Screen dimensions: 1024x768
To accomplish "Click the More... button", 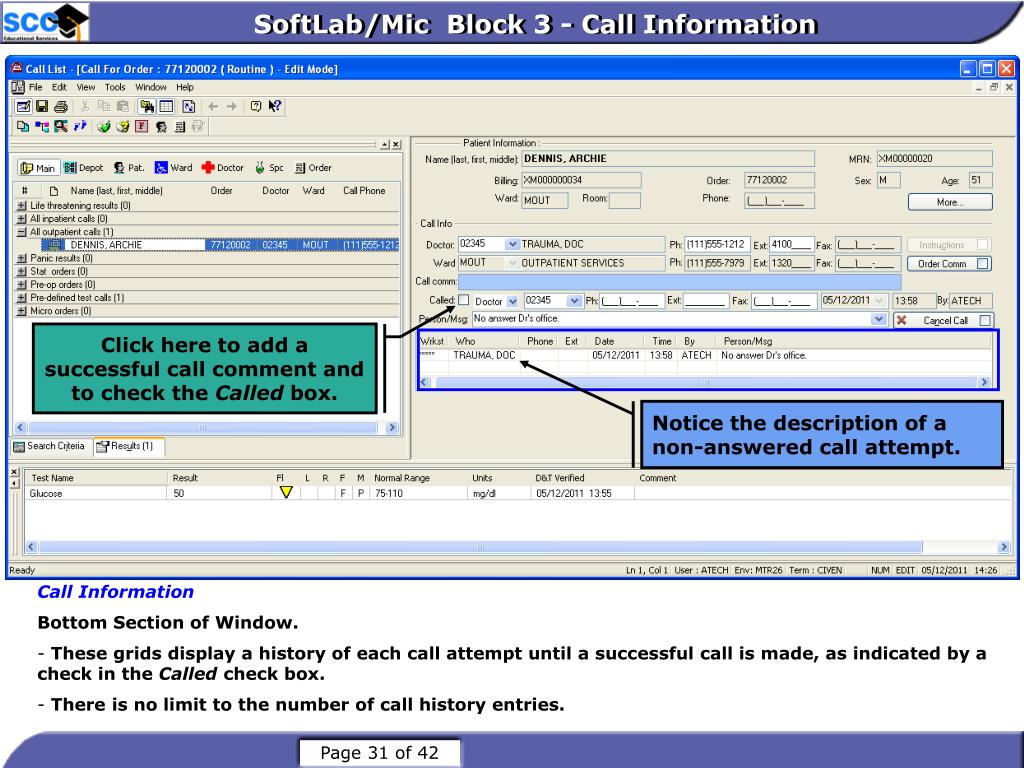I will pyautogui.click(x=950, y=202).
